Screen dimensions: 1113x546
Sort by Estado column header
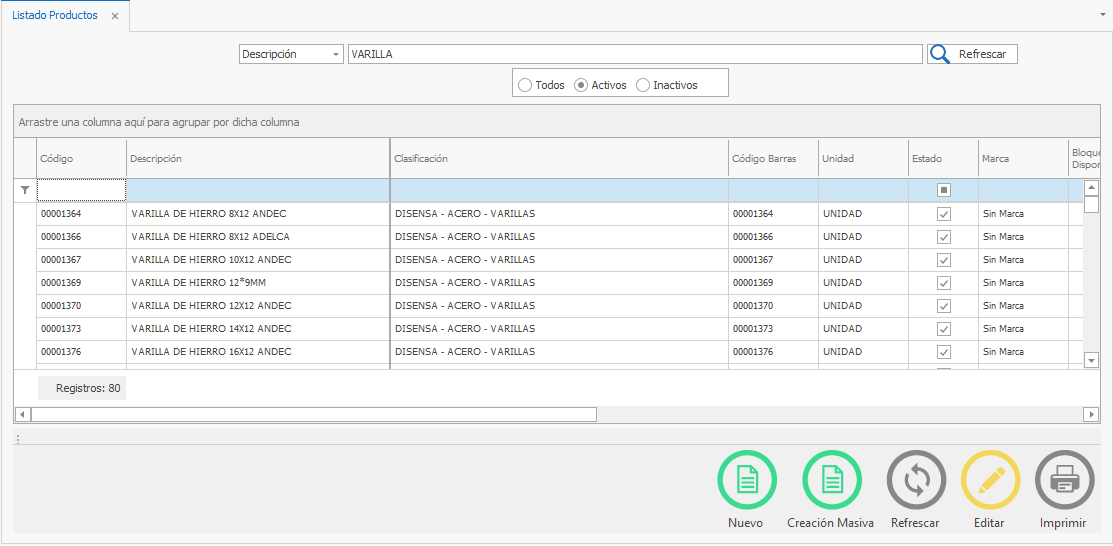pos(943,158)
